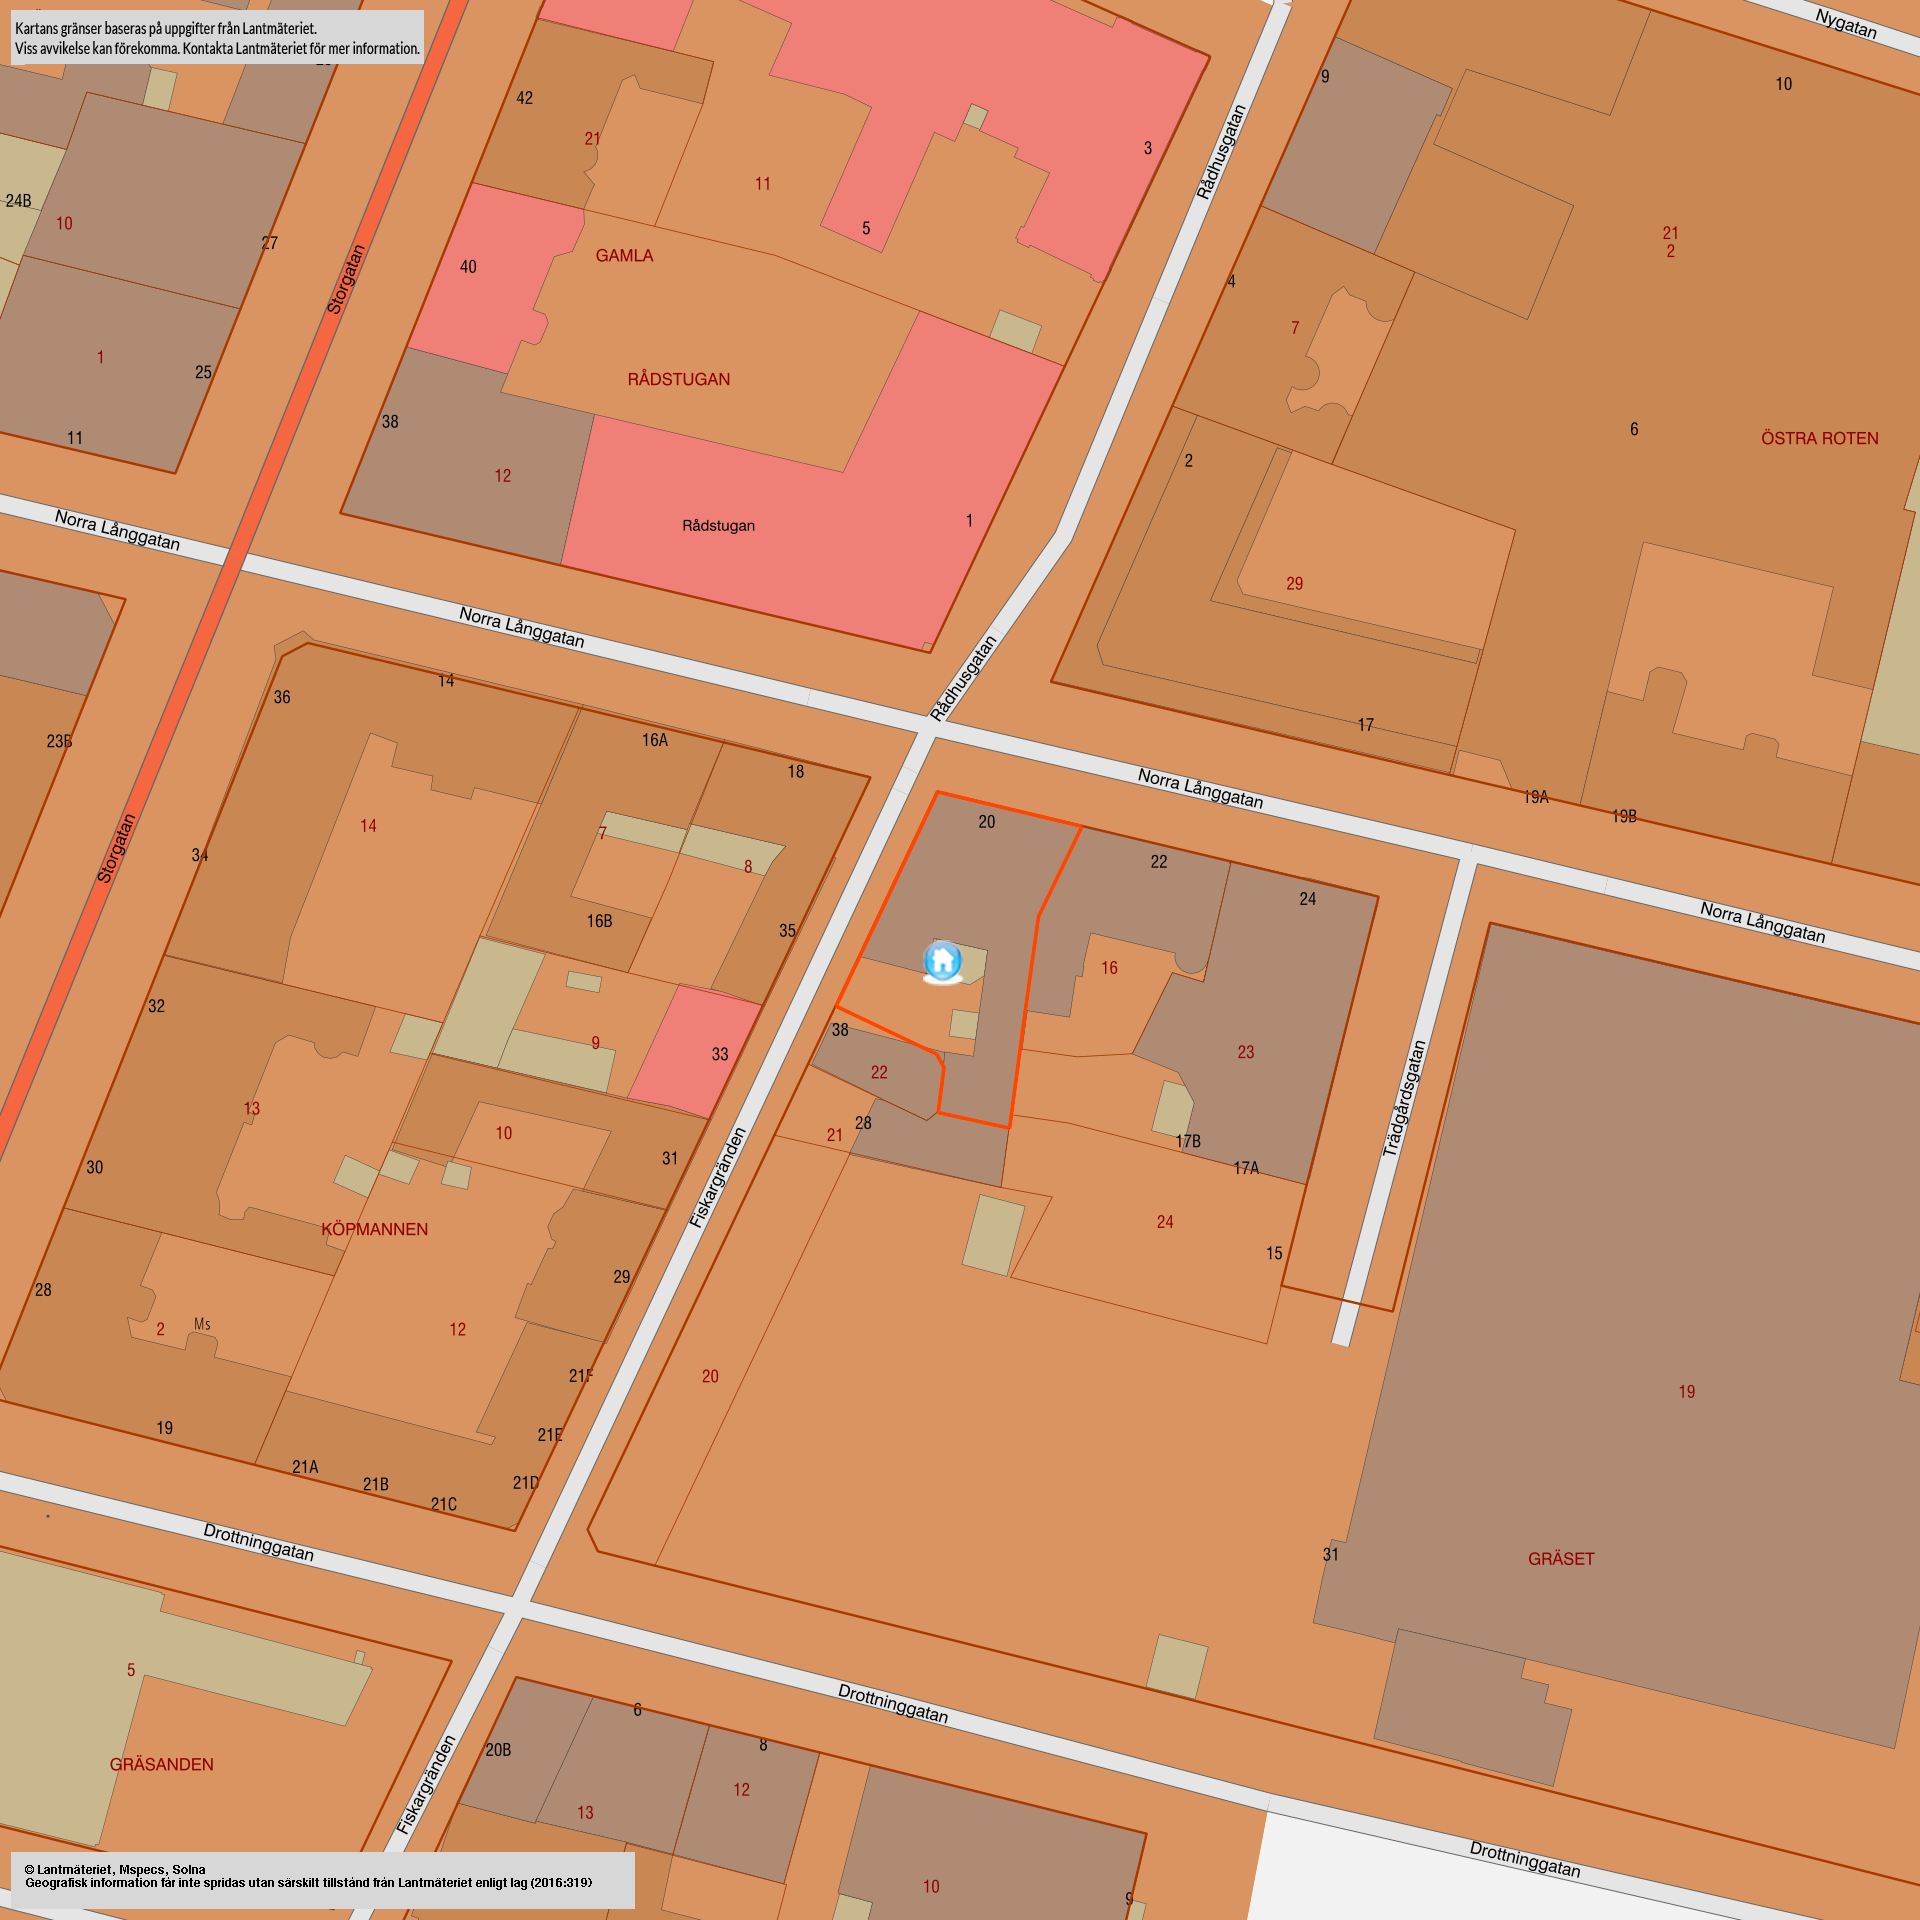Viewport: 1920px width, 1920px height.
Task: Click house number 20 in highlighted parcel
Action: pyautogui.click(x=986, y=822)
